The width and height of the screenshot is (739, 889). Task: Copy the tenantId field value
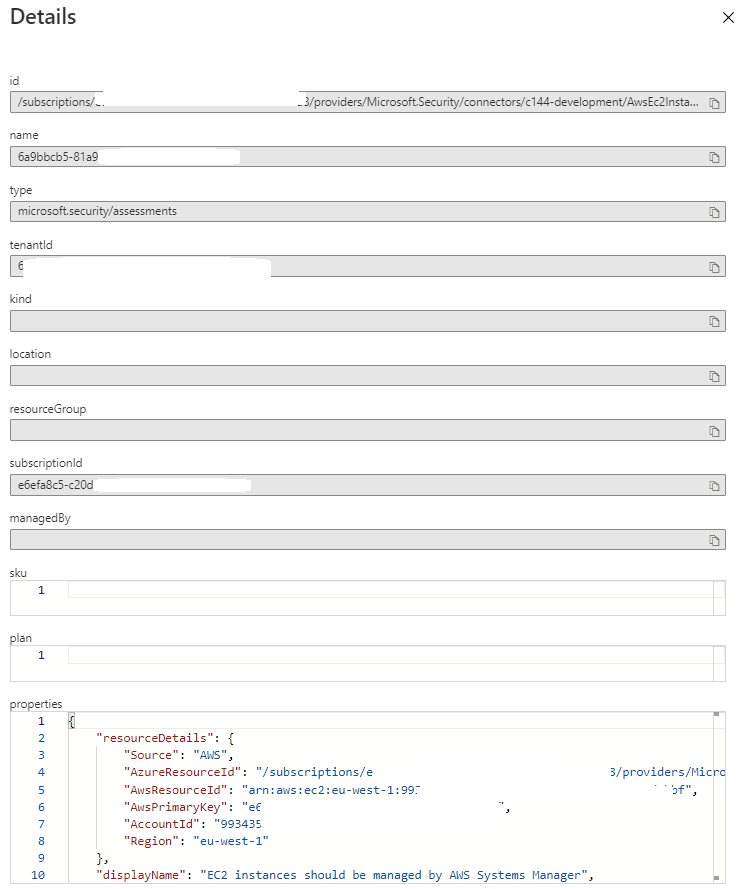click(714, 268)
